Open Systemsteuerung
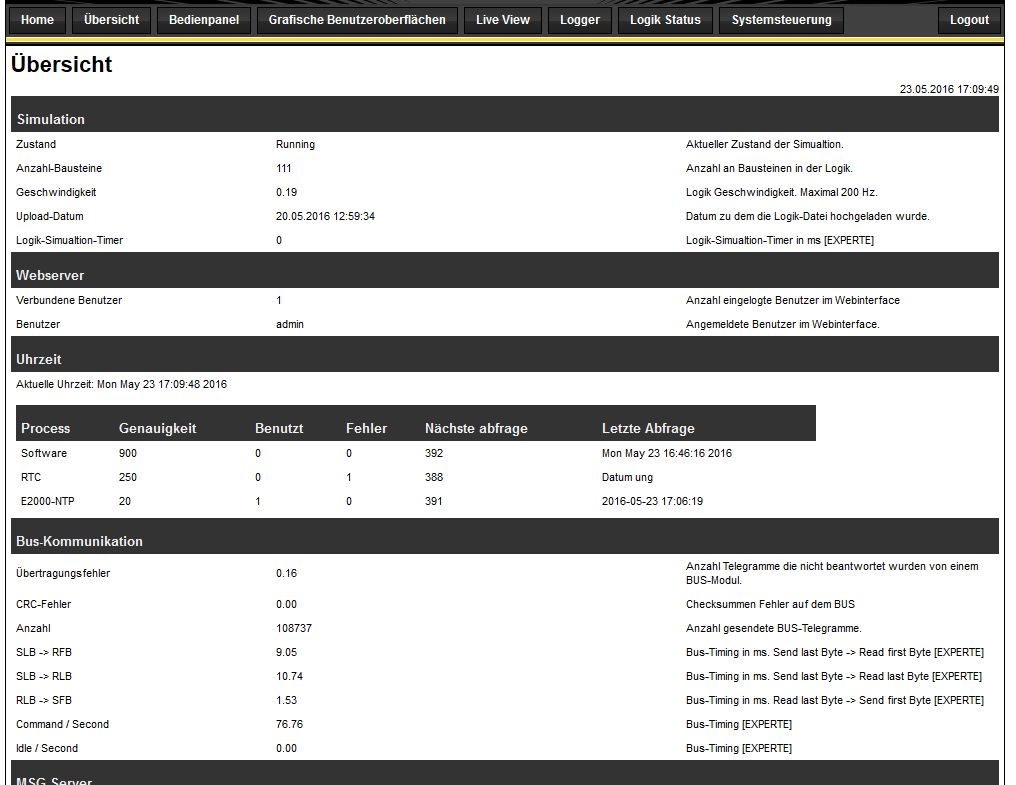Viewport: 1016px width, 785px height. click(781, 20)
